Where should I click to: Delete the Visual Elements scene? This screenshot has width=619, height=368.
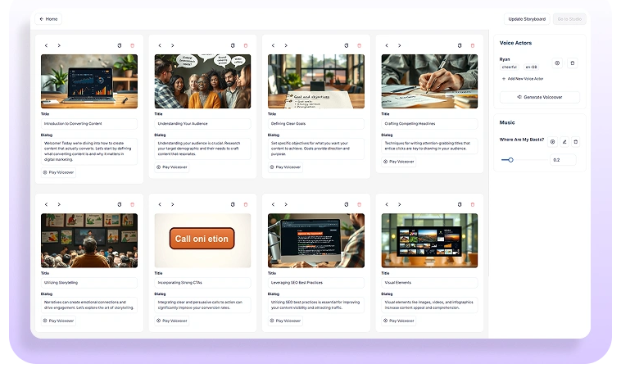(x=473, y=205)
